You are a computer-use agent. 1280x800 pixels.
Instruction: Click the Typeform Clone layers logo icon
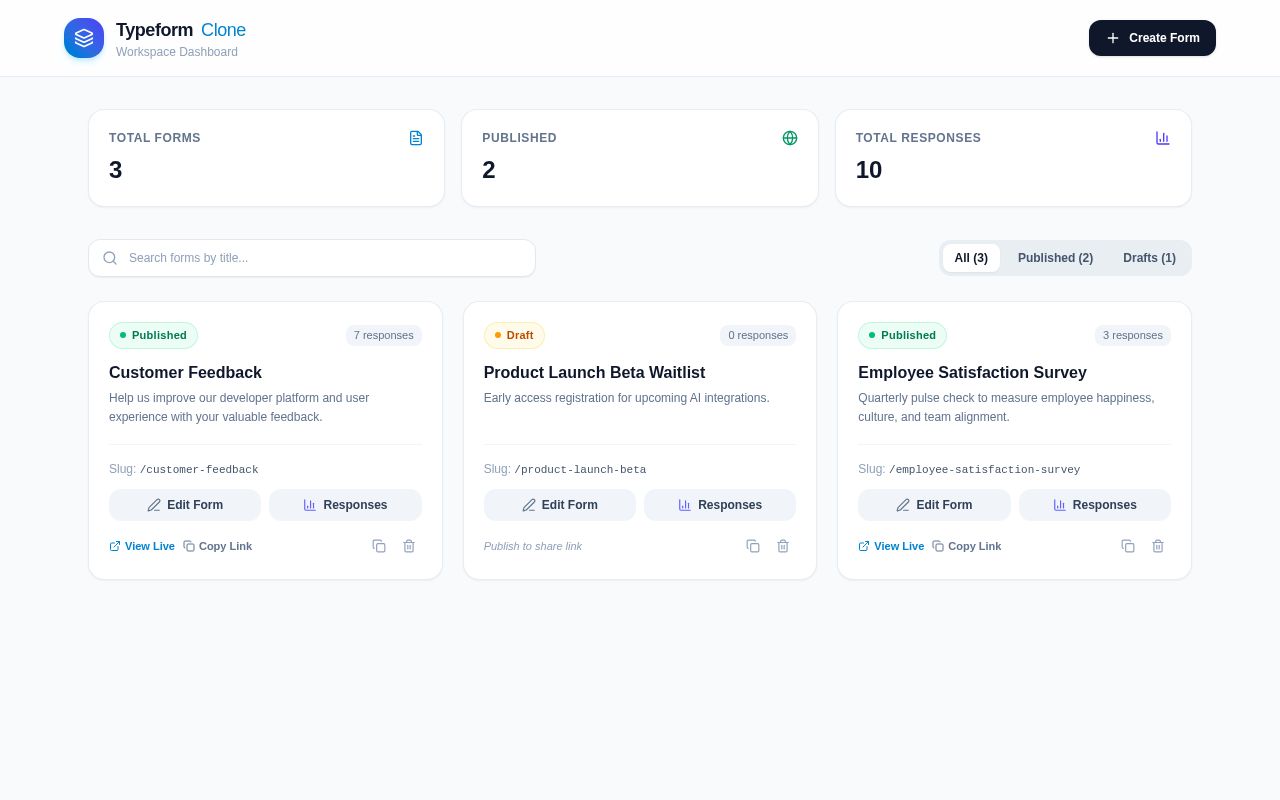(x=84, y=38)
